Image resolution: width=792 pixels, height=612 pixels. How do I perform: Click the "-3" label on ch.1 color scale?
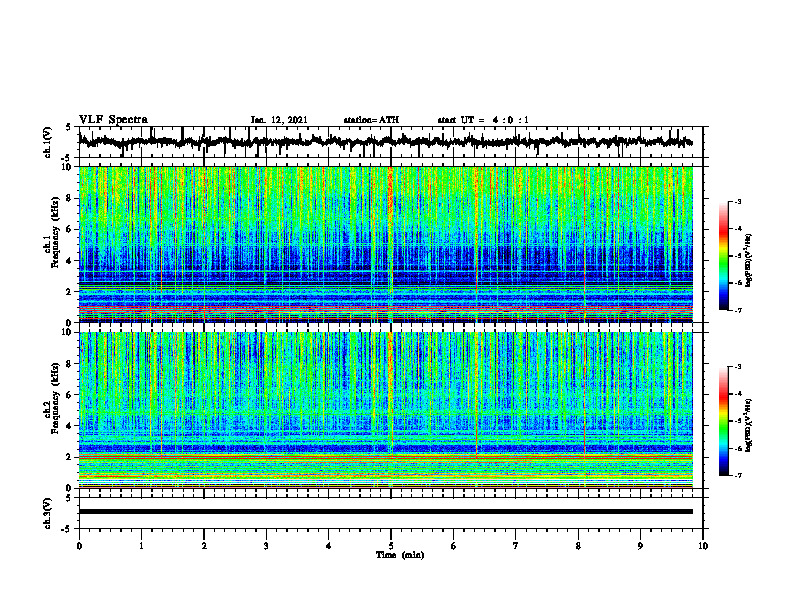tap(737, 201)
